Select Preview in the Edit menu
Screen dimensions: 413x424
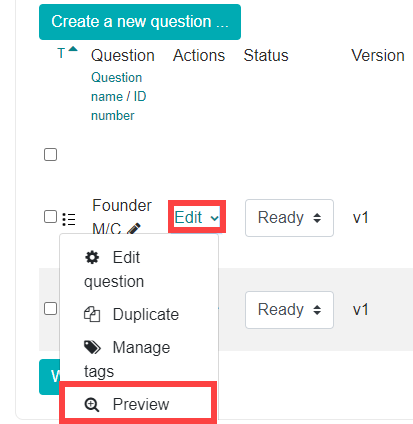click(139, 404)
